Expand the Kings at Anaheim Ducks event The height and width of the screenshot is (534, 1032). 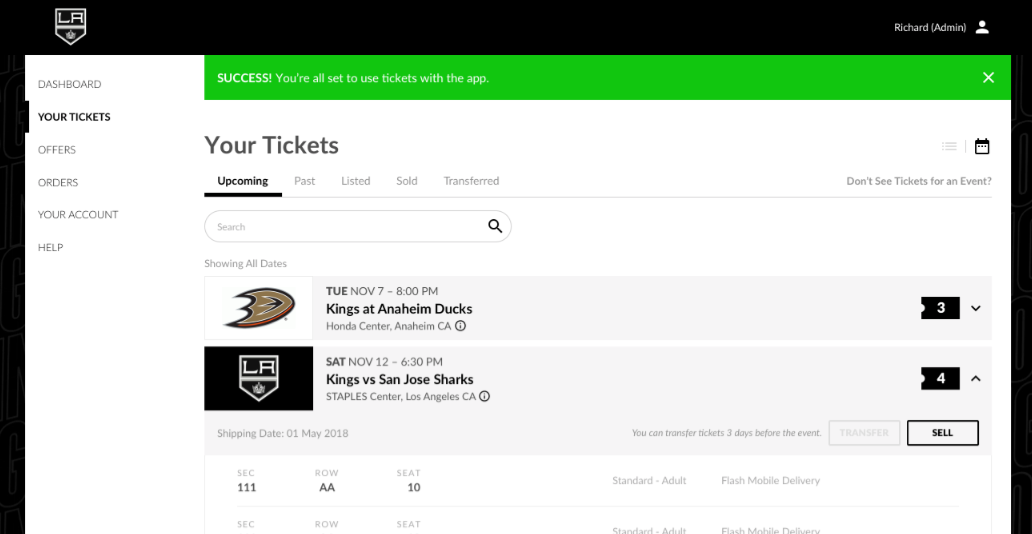click(x=976, y=308)
